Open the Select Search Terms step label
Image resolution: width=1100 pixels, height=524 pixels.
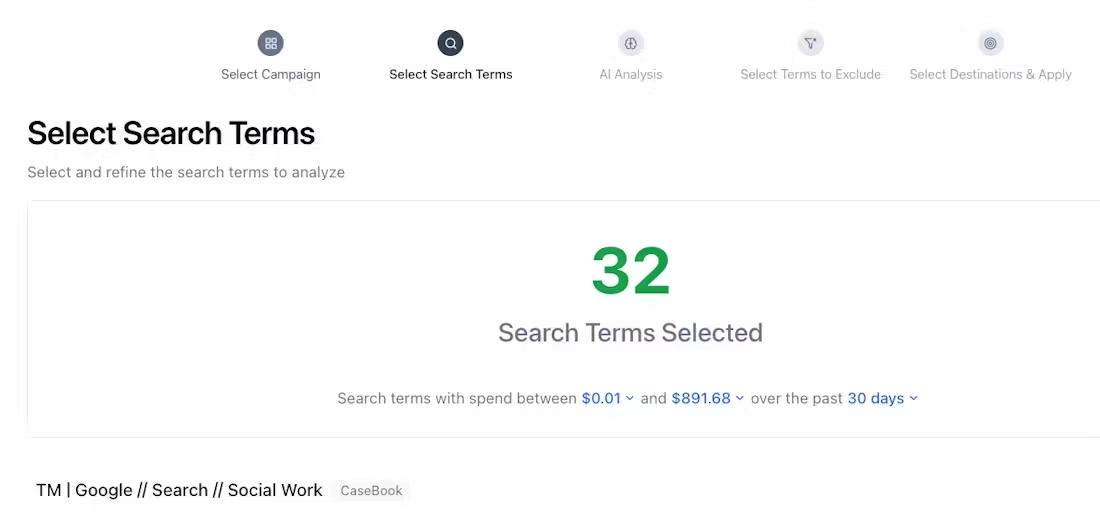click(451, 74)
